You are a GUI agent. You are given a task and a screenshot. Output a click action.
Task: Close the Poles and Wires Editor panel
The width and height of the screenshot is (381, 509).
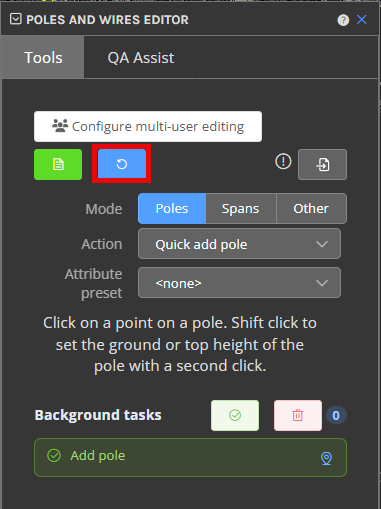pos(362,20)
